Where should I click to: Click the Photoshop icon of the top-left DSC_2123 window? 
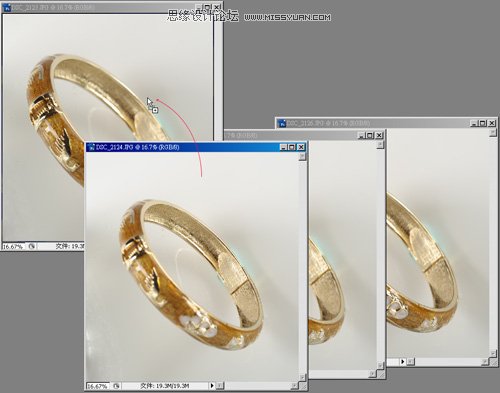(6, 8)
